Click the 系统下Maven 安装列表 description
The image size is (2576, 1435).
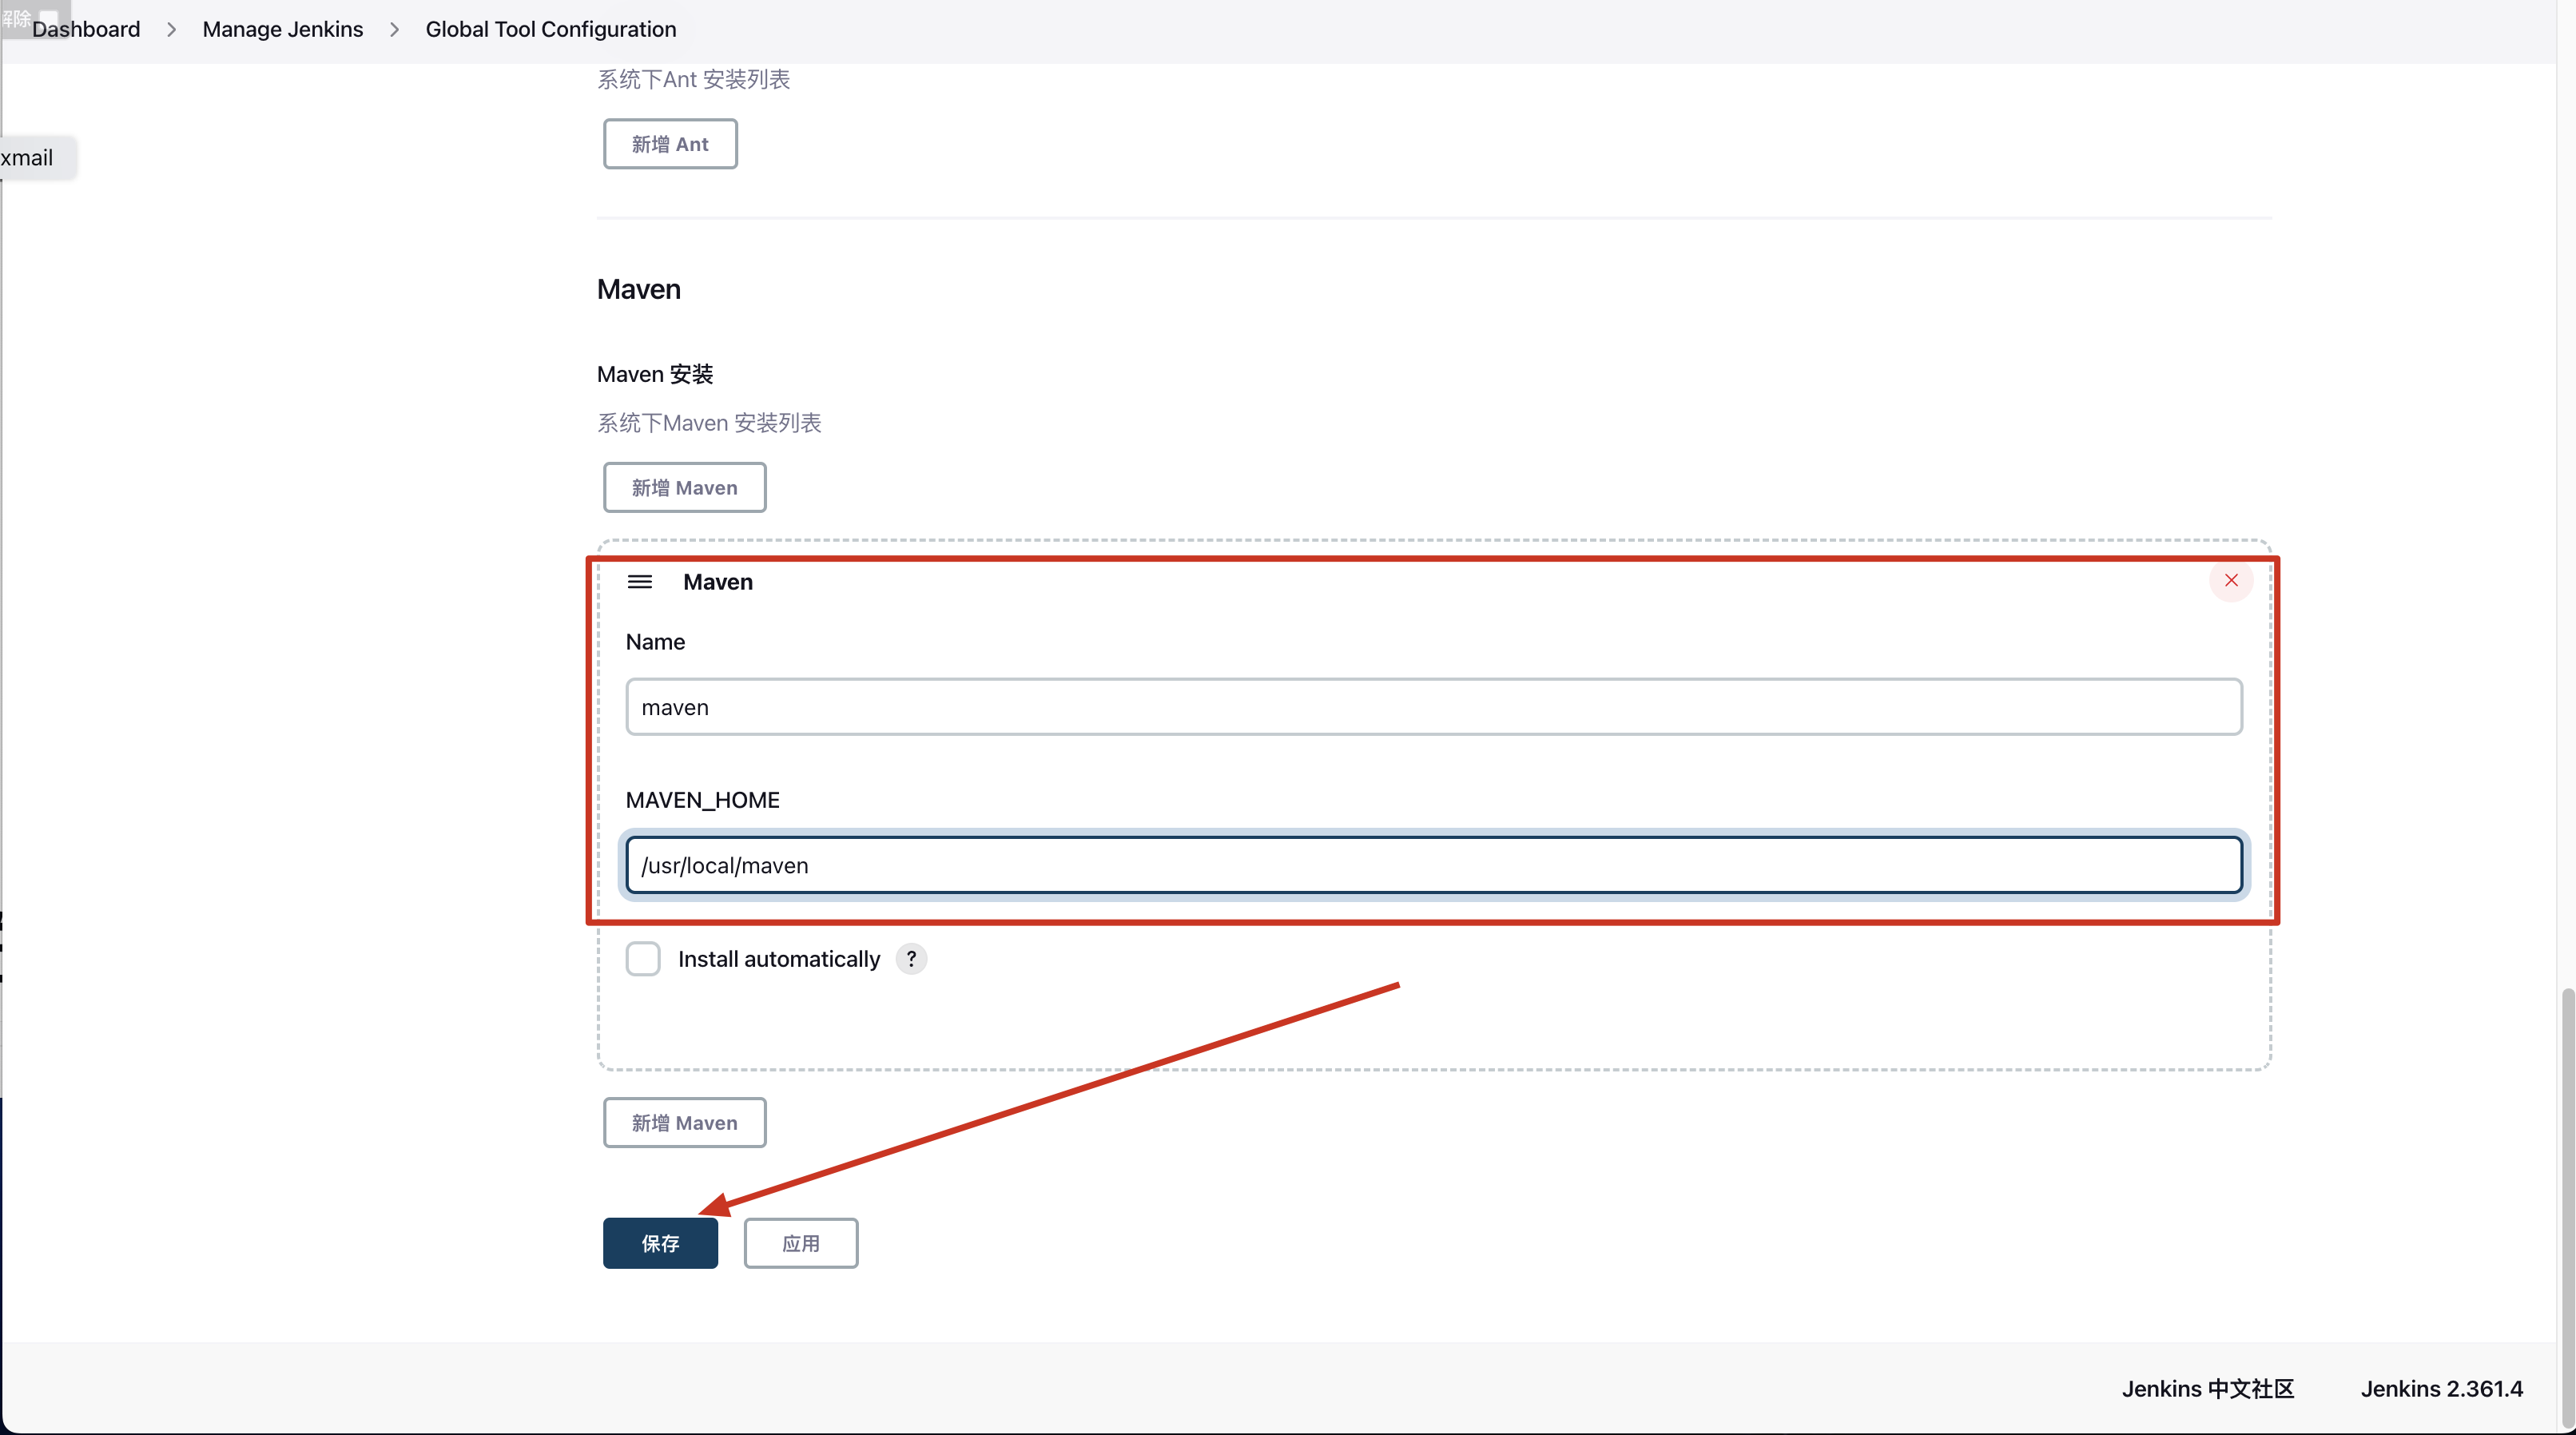point(709,423)
